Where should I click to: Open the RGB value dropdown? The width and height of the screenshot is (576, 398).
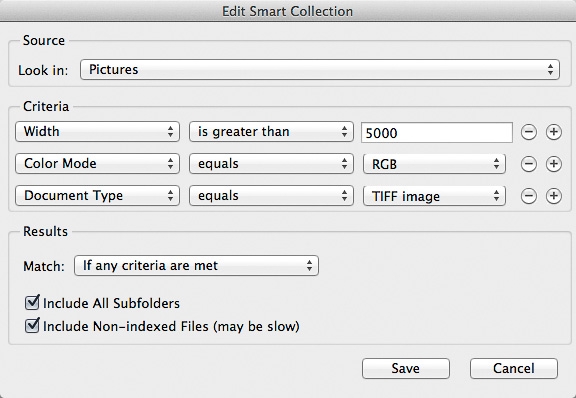(434, 164)
